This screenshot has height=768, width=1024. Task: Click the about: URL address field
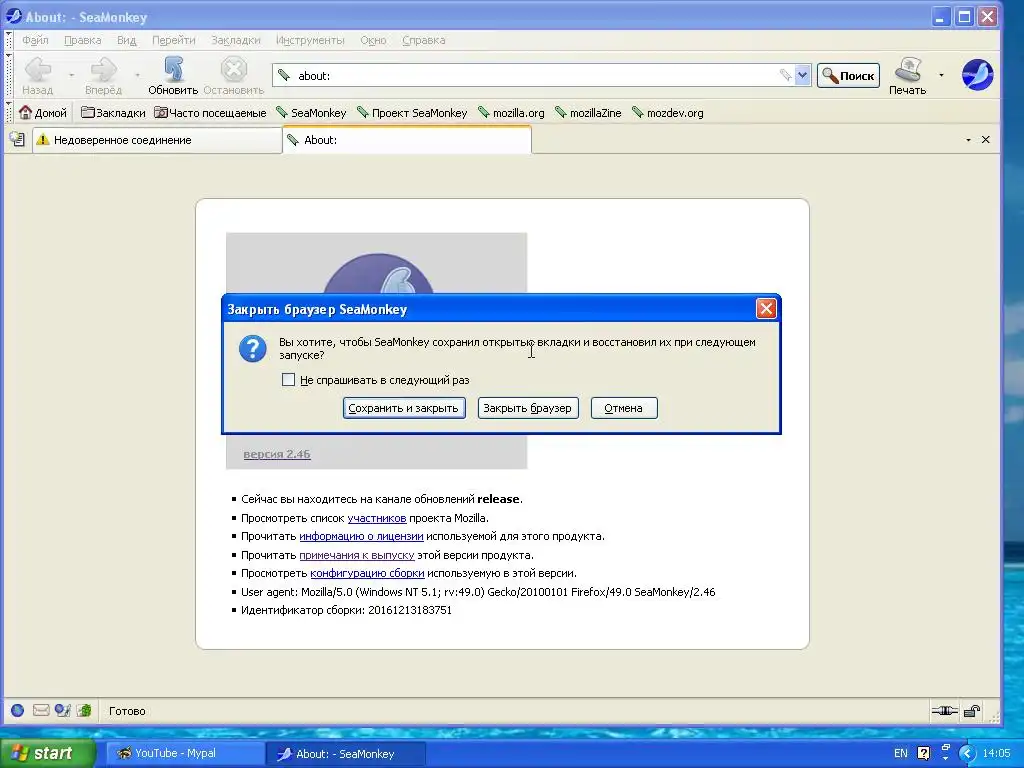pyautogui.click(x=536, y=76)
